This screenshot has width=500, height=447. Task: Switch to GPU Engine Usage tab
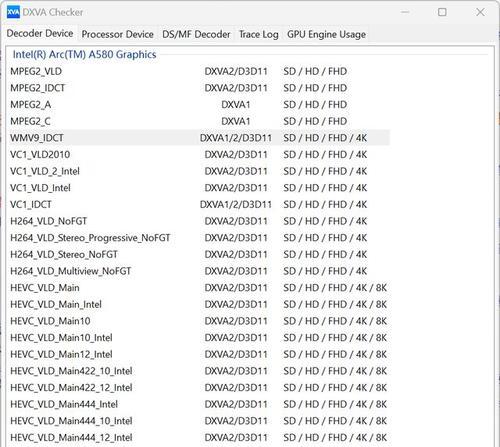326,34
